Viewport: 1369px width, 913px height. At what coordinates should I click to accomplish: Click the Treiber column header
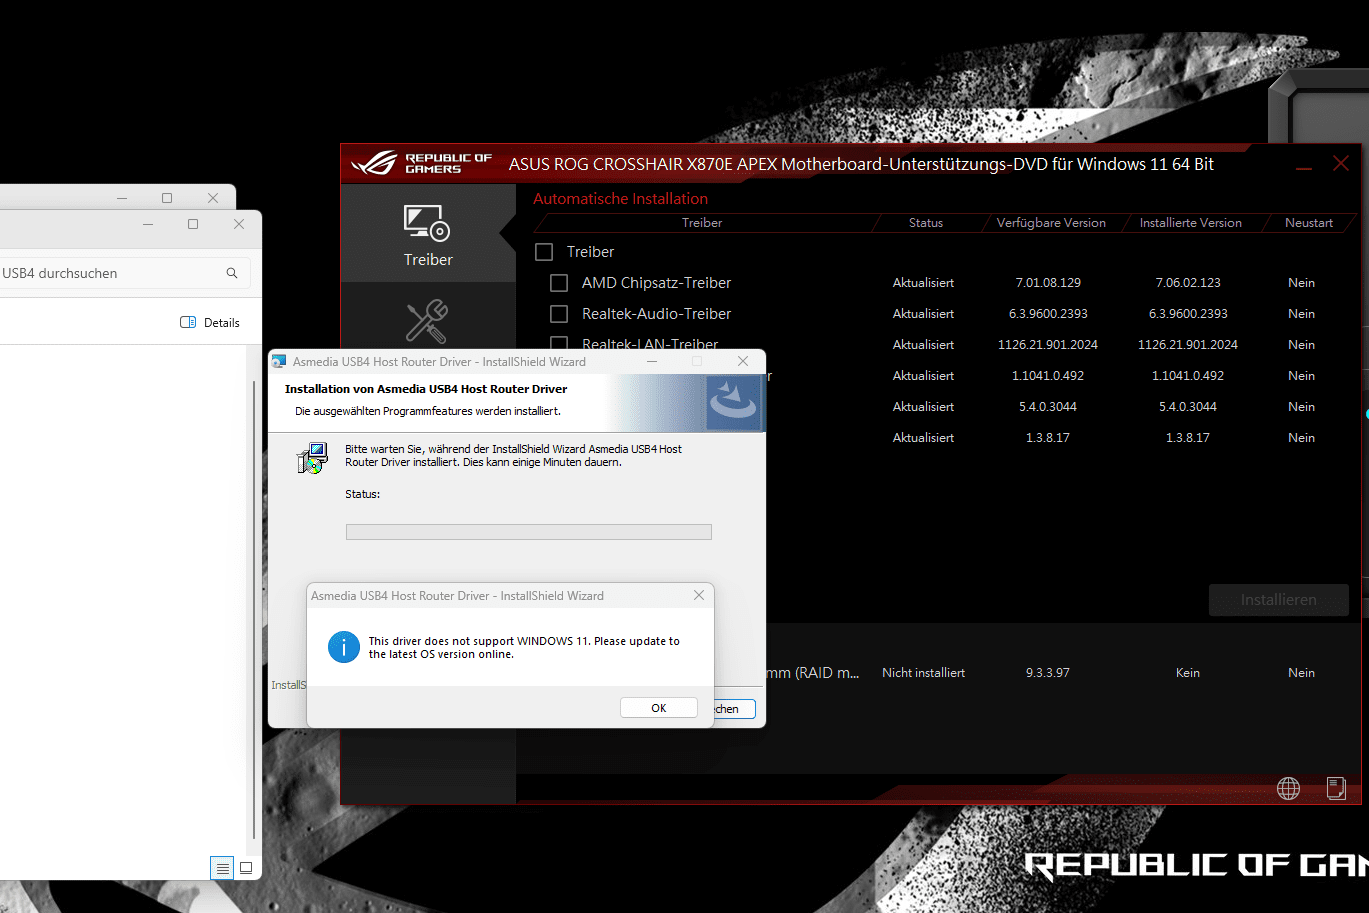coord(702,223)
